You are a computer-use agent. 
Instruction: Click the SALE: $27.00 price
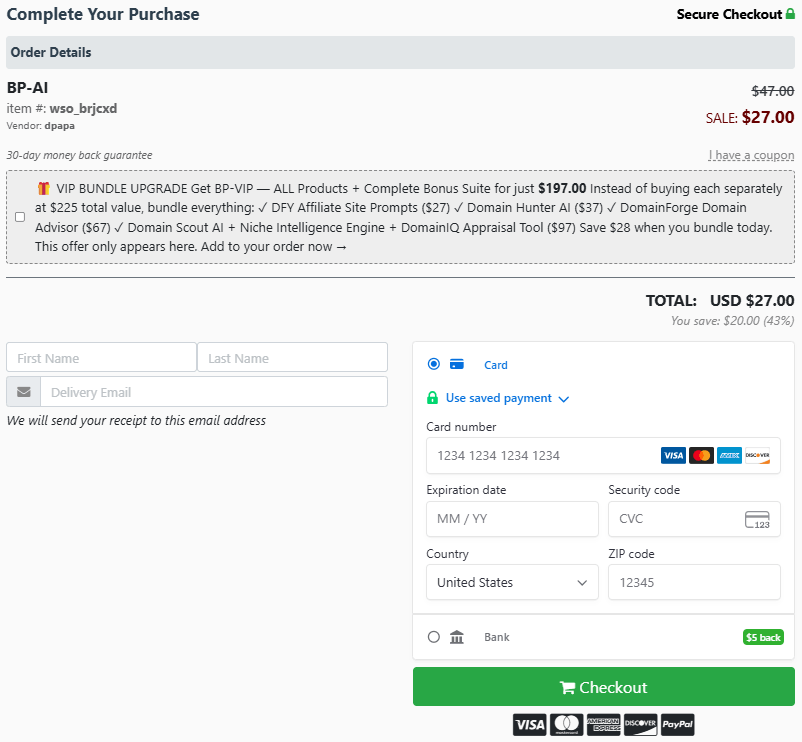coord(750,118)
